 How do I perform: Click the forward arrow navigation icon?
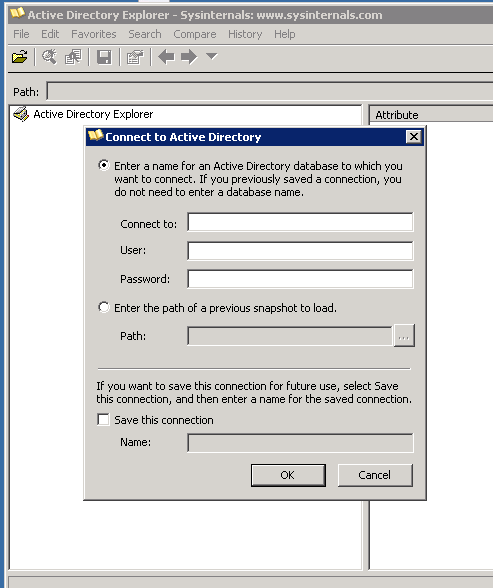(189, 57)
